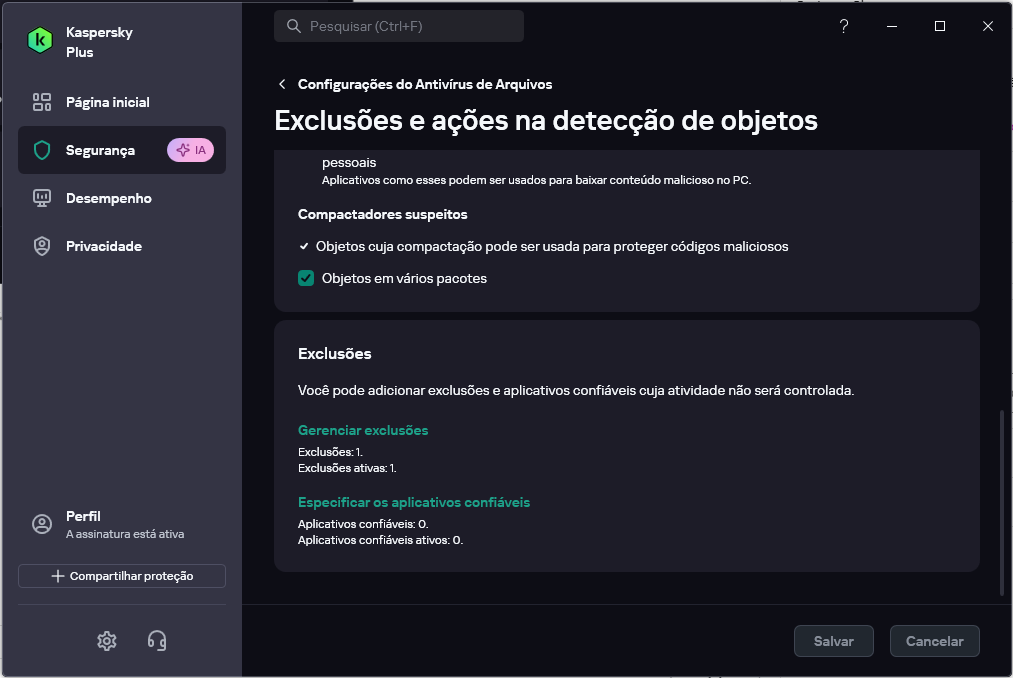Screen dimensions: 1013x678
Task: Open the Segurança section
Action: click(x=100, y=150)
